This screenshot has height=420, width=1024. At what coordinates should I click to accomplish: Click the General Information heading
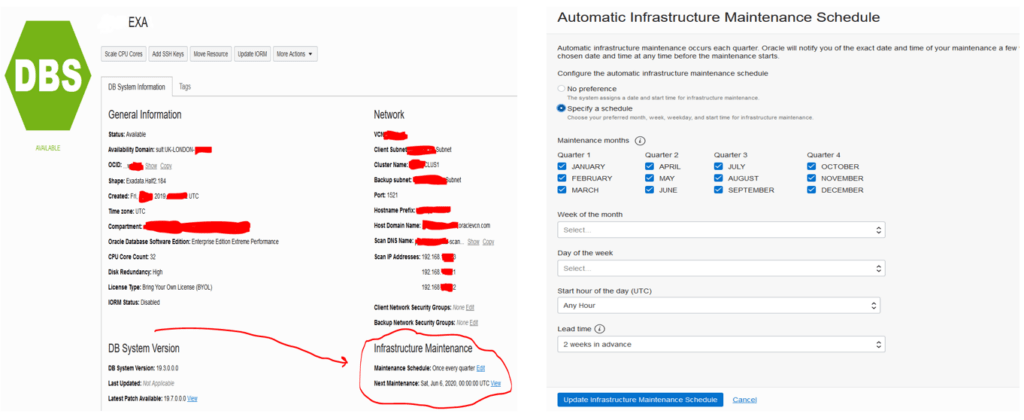click(x=144, y=114)
